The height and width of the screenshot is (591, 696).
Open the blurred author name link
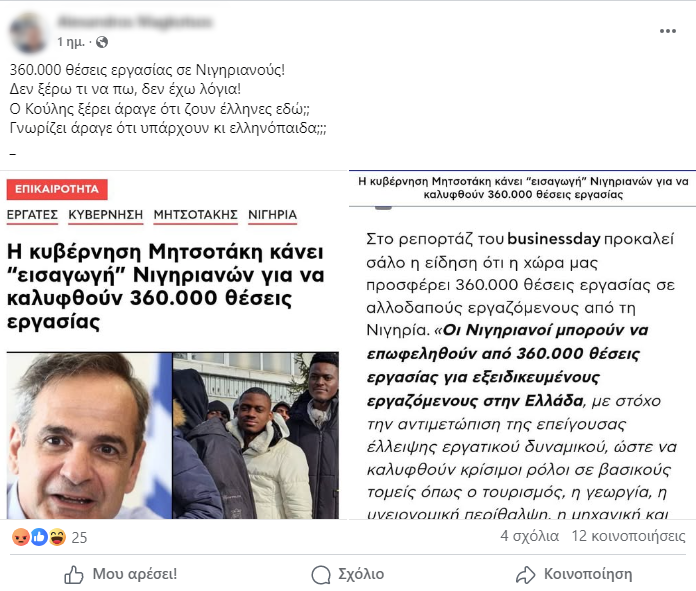[134, 22]
